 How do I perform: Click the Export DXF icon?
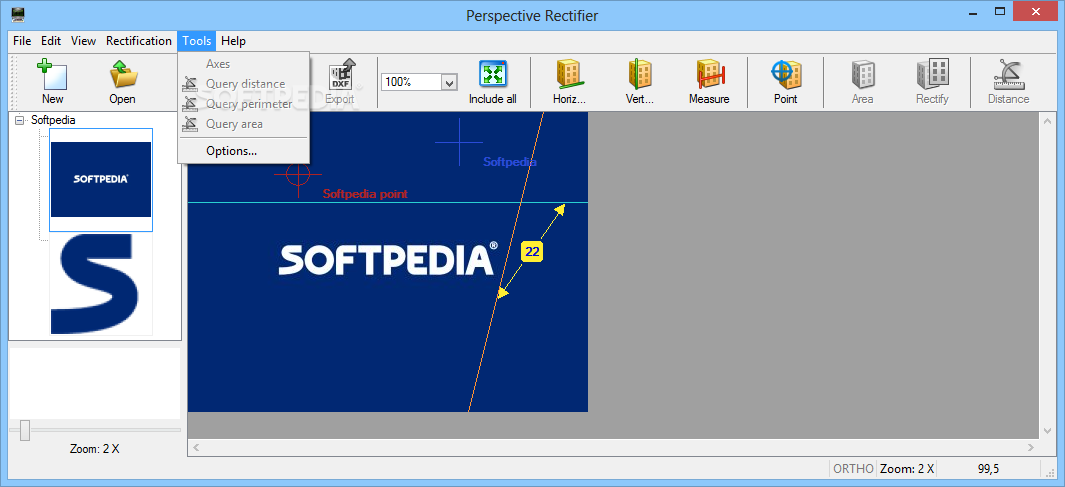(x=342, y=74)
